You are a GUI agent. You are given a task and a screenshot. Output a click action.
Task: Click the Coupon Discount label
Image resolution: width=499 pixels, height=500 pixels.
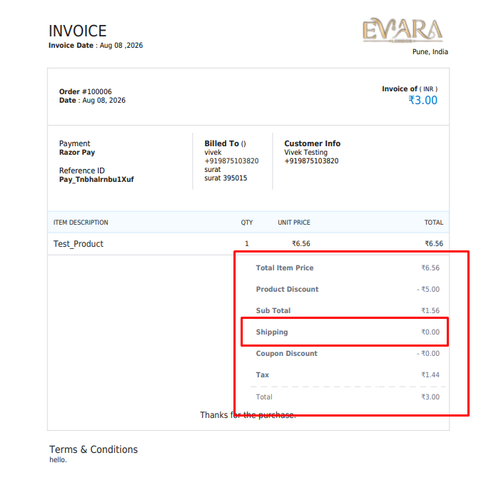[x=286, y=354]
